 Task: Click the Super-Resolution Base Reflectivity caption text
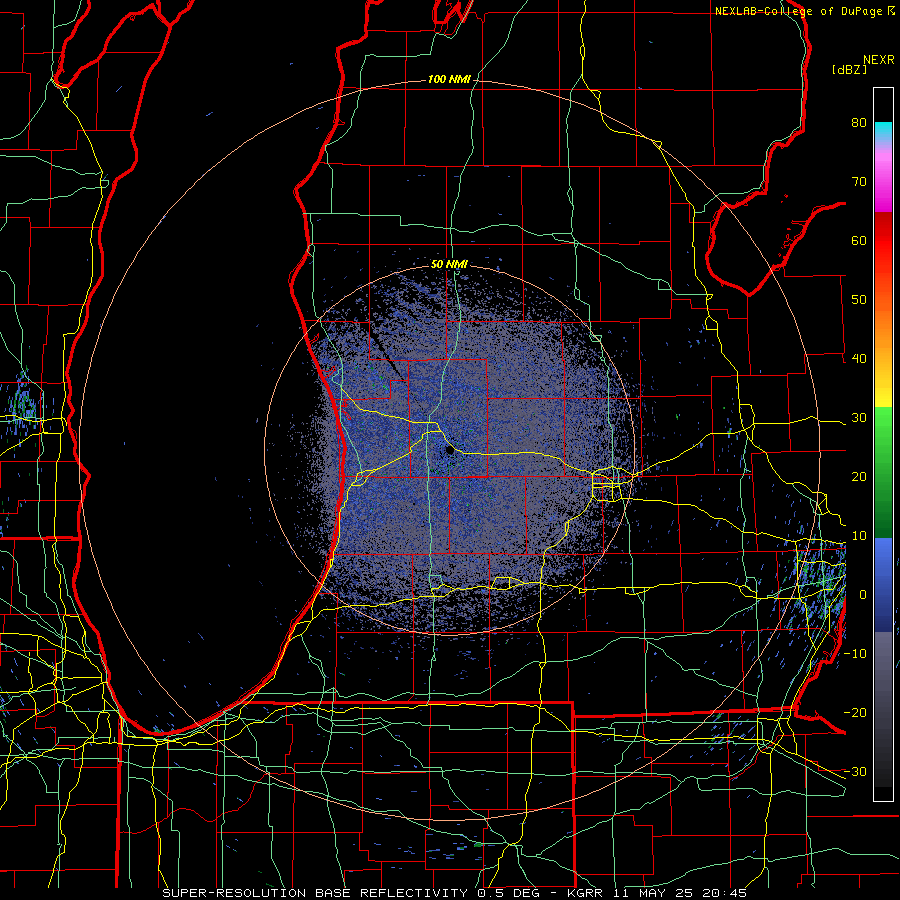(x=455, y=893)
